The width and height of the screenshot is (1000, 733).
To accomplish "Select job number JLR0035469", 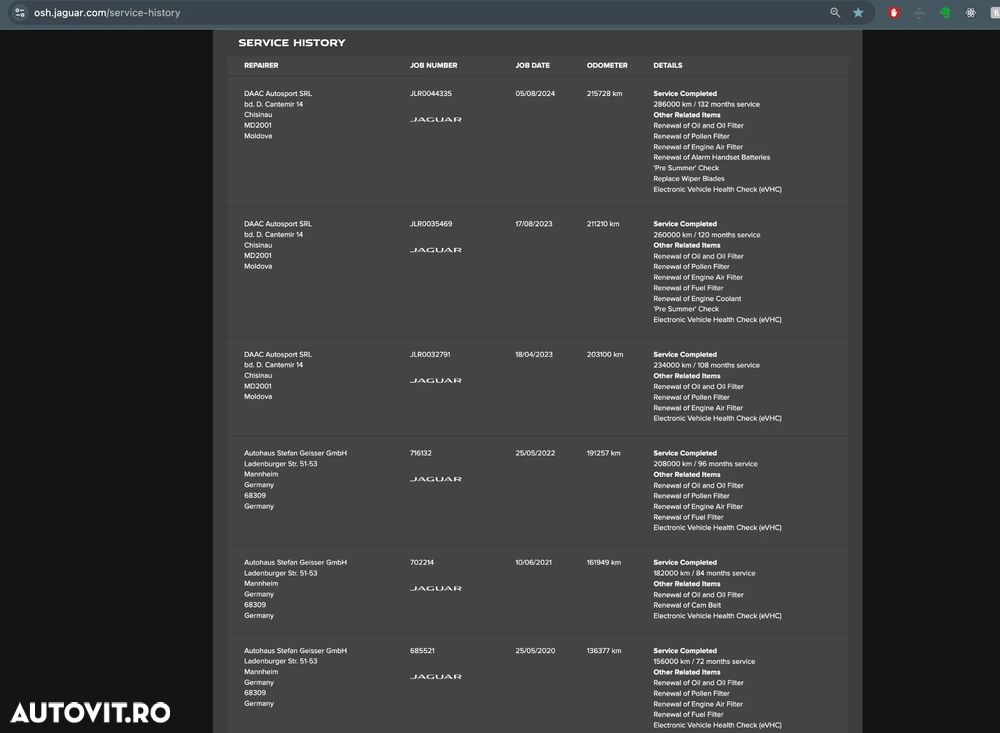I will click(x=430, y=224).
